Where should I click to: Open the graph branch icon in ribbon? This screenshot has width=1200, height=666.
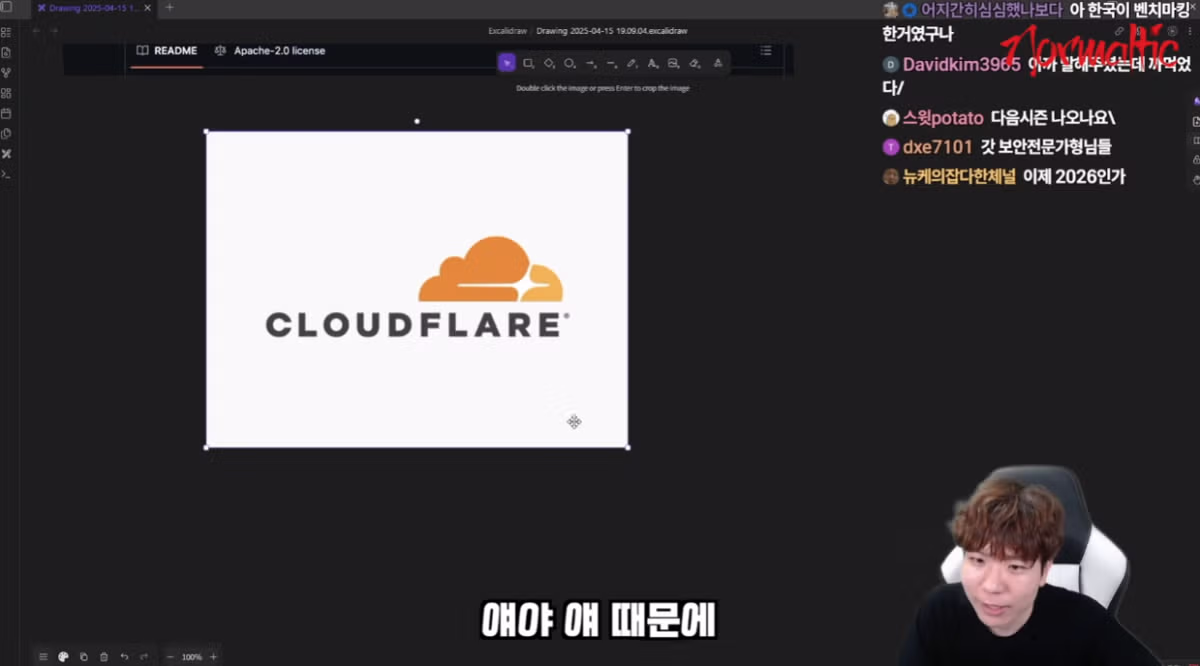(6, 72)
